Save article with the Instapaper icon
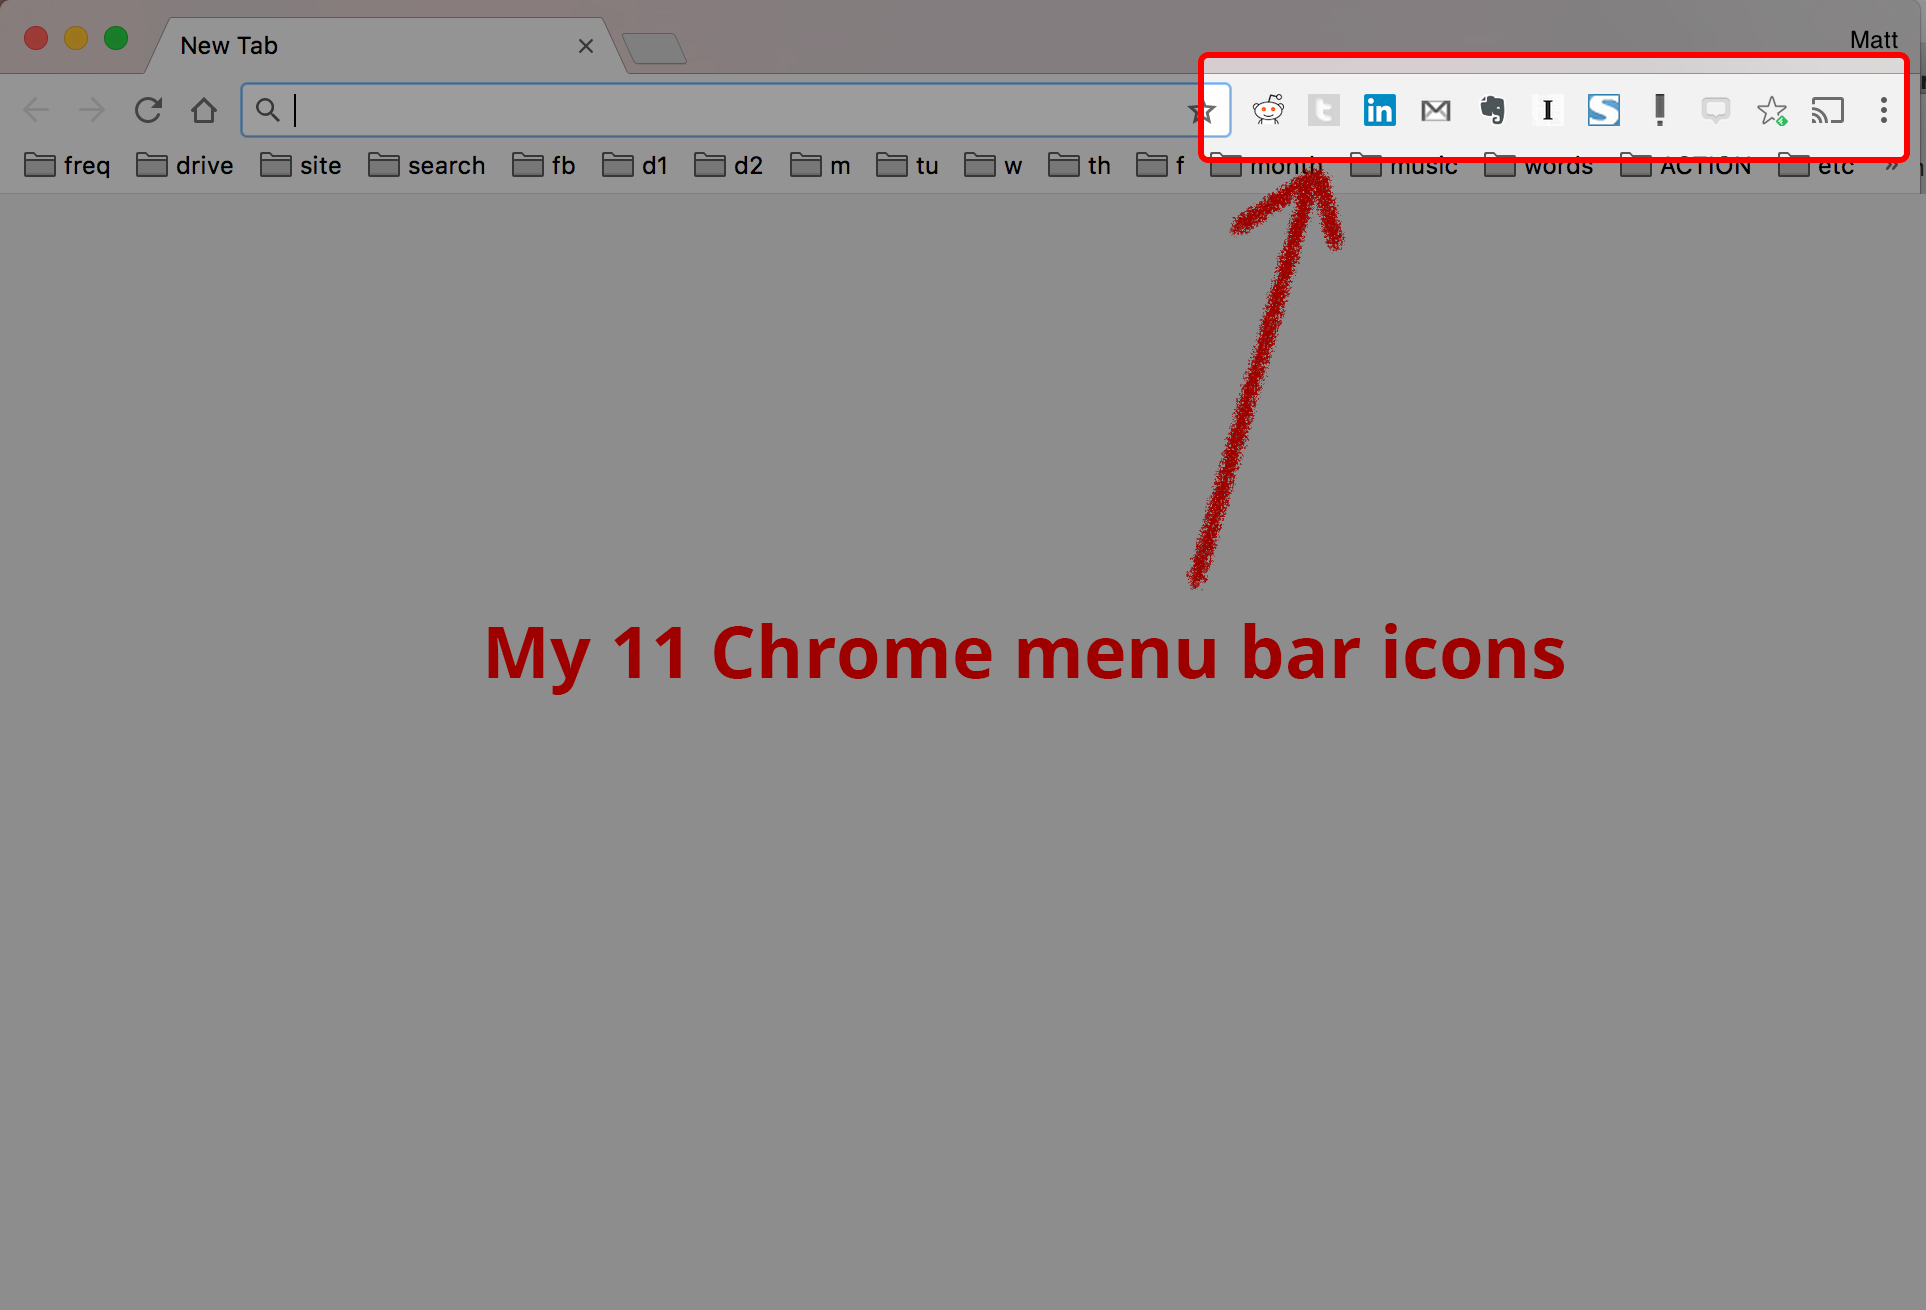 1548,110
